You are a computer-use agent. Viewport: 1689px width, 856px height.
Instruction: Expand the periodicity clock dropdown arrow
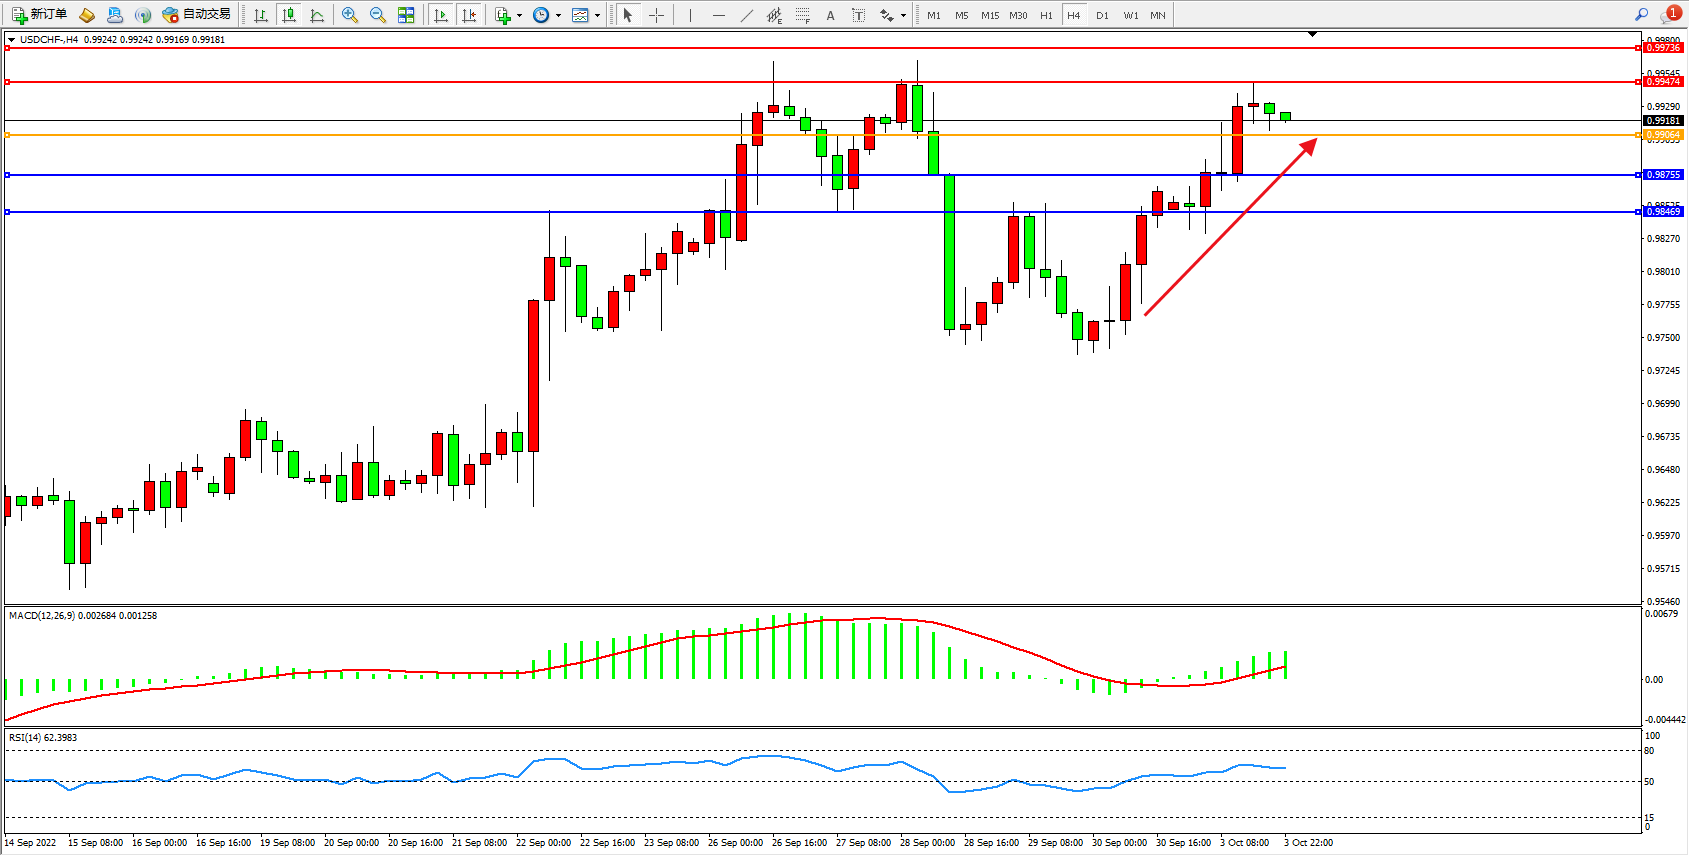point(558,15)
